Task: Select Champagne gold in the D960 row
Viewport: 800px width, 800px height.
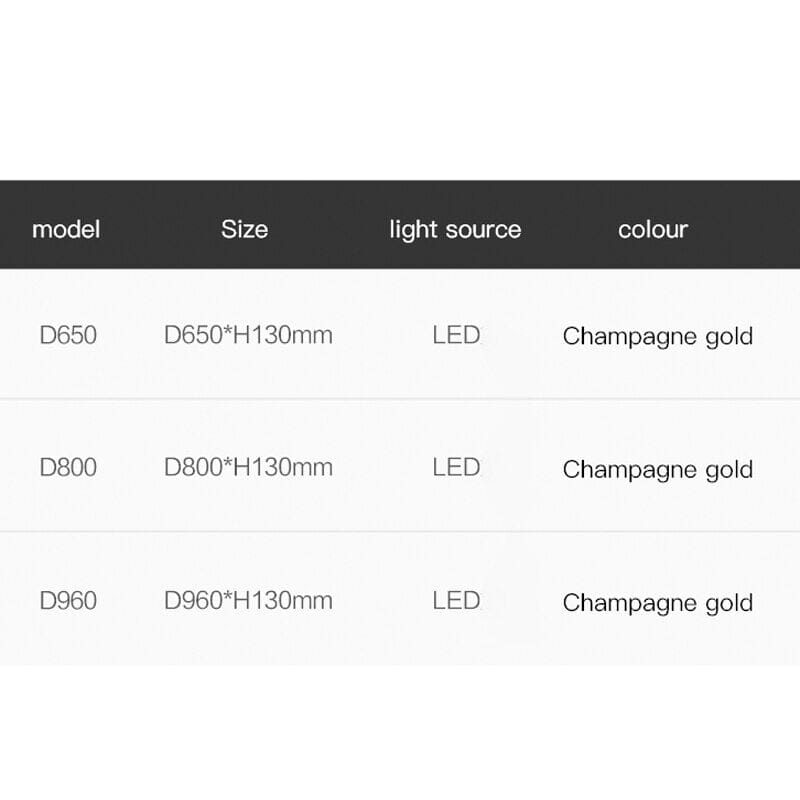Action: coord(657,603)
